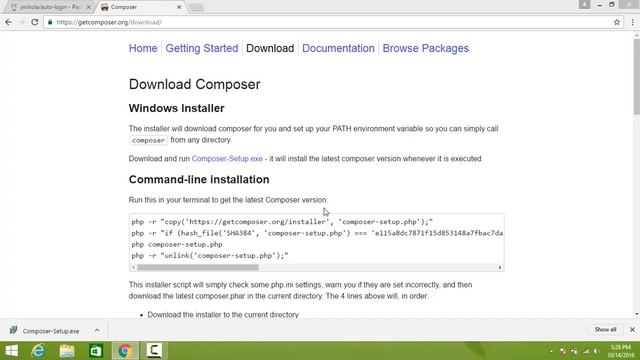
Task: Open the Windows Start menu
Action: (x=11, y=351)
